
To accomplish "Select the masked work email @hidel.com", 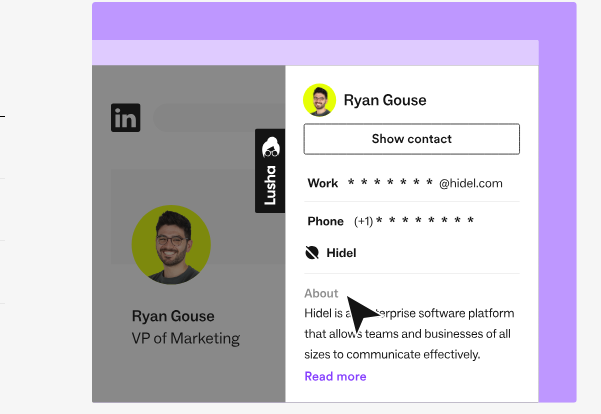I will click(x=425, y=183).
